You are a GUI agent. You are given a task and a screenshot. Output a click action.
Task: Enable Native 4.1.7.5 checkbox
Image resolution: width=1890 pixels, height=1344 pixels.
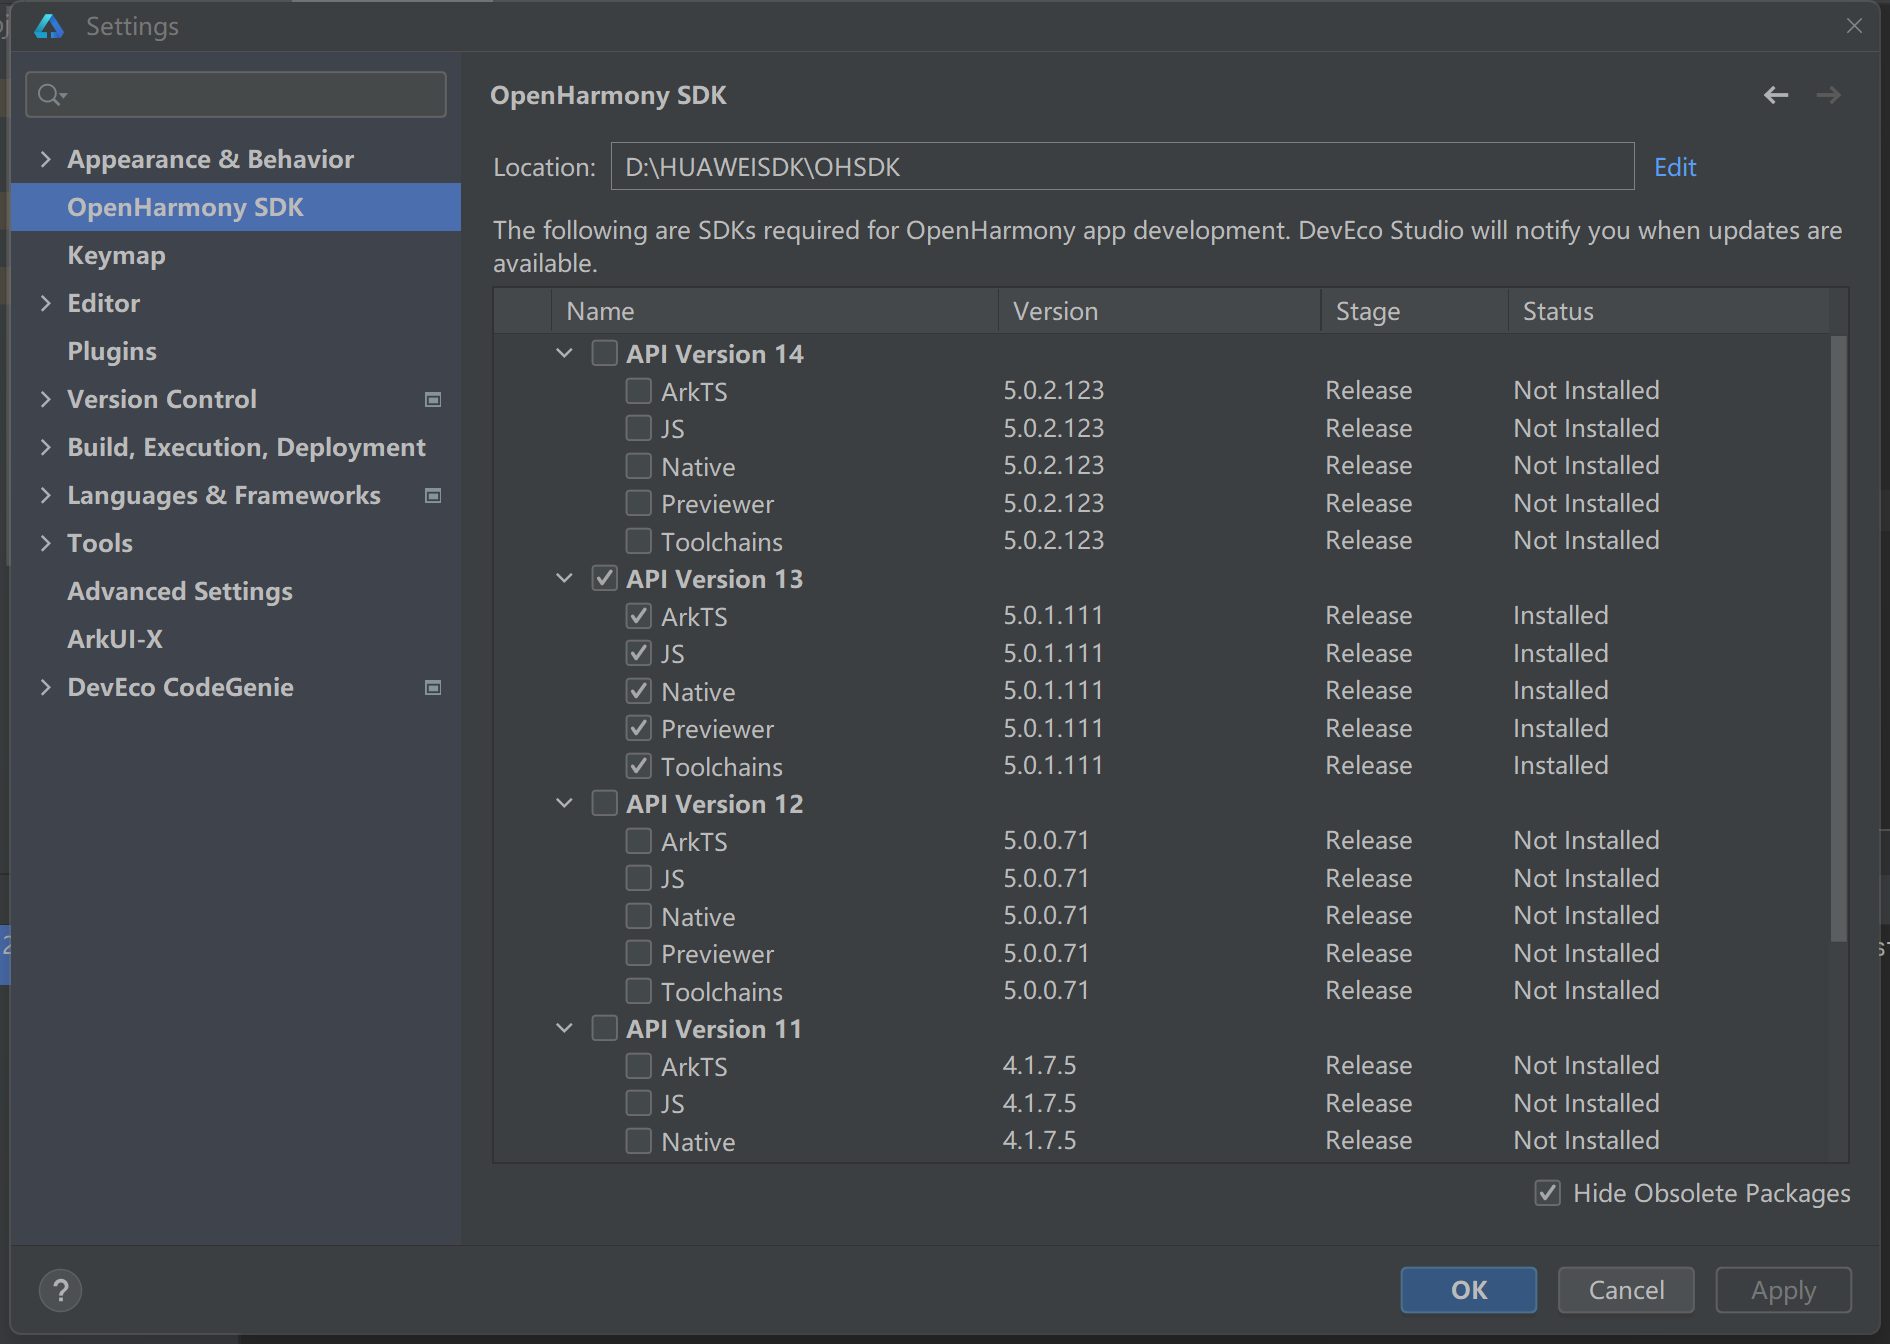tap(638, 1141)
